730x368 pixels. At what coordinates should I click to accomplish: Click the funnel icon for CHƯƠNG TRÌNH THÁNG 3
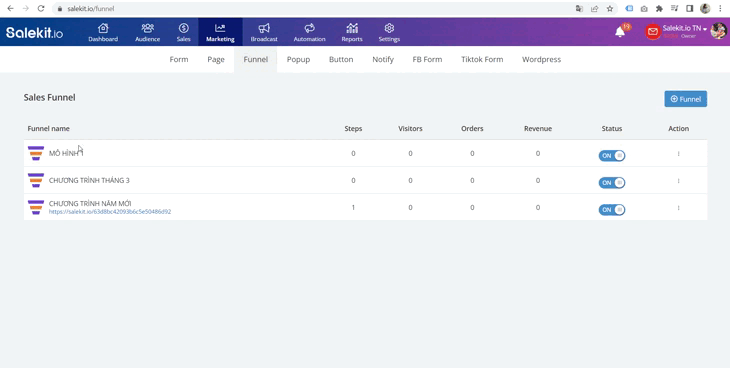[x=36, y=180]
